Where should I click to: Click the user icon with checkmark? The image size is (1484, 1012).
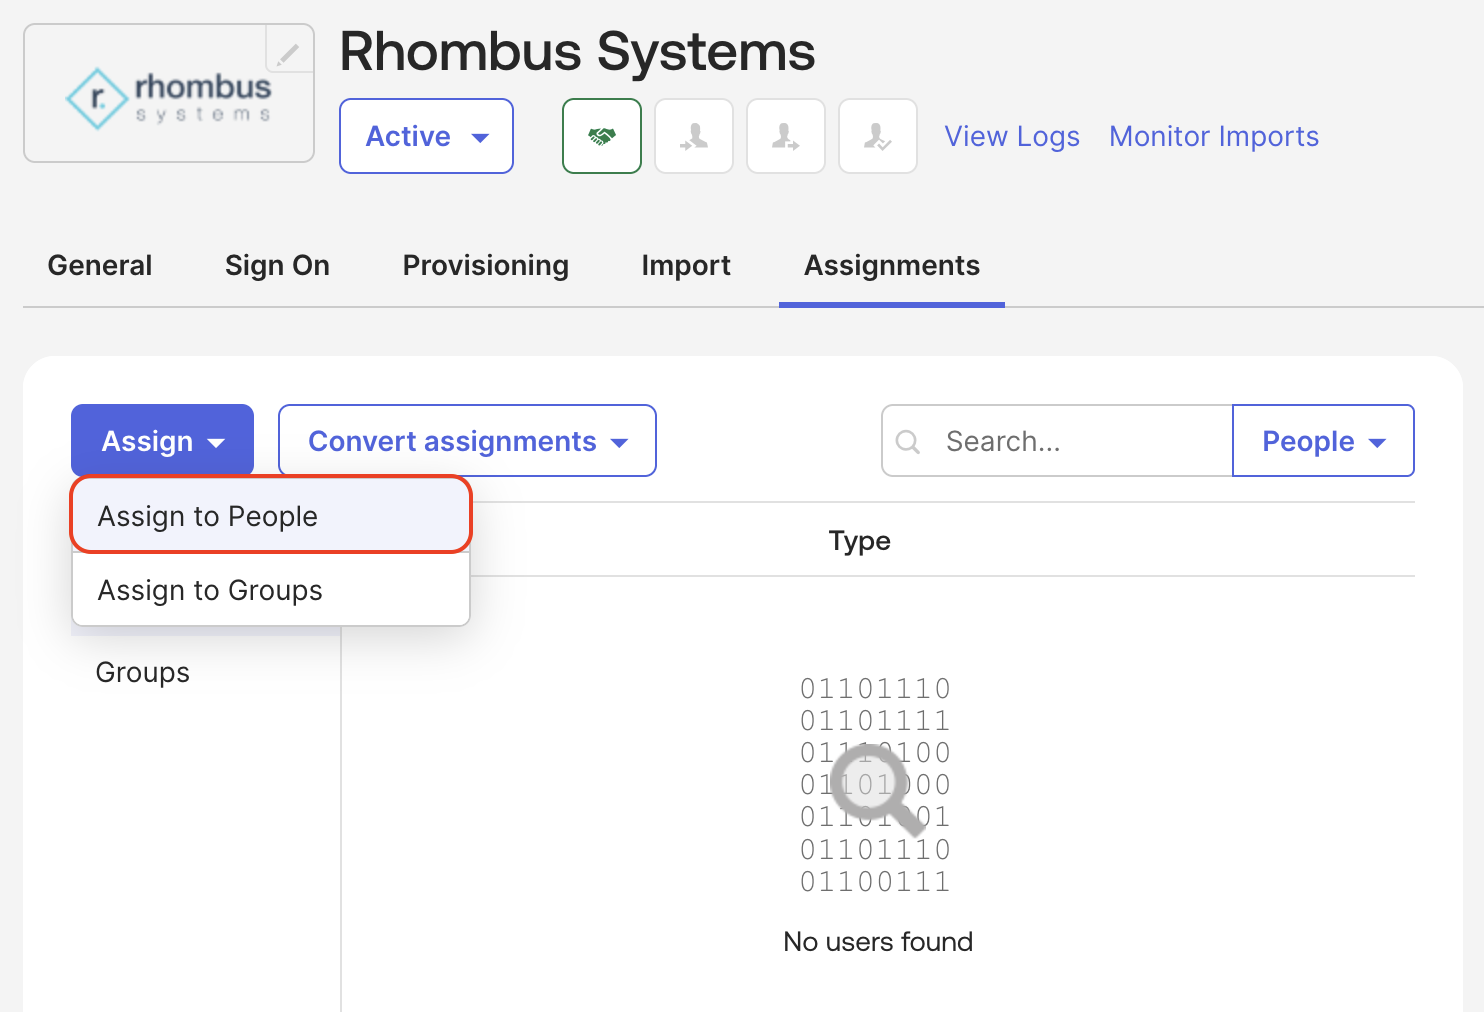[878, 136]
